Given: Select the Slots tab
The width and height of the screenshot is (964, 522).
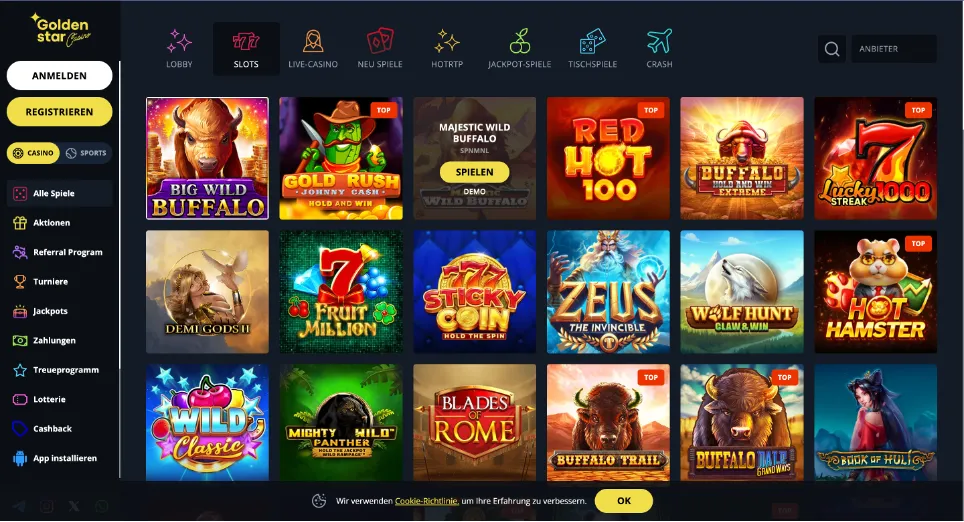Looking at the screenshot, I should pos(246,49).
